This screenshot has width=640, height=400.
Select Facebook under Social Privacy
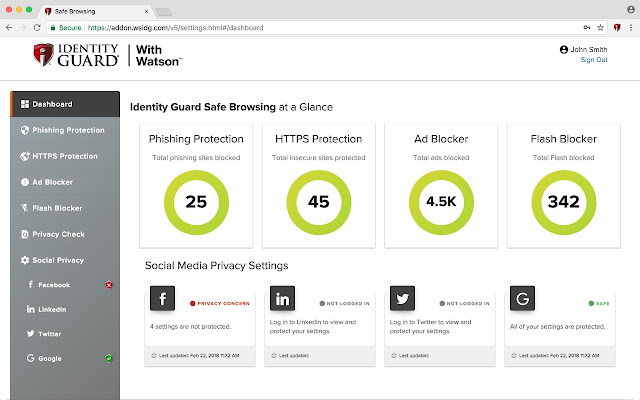[54, 285]
